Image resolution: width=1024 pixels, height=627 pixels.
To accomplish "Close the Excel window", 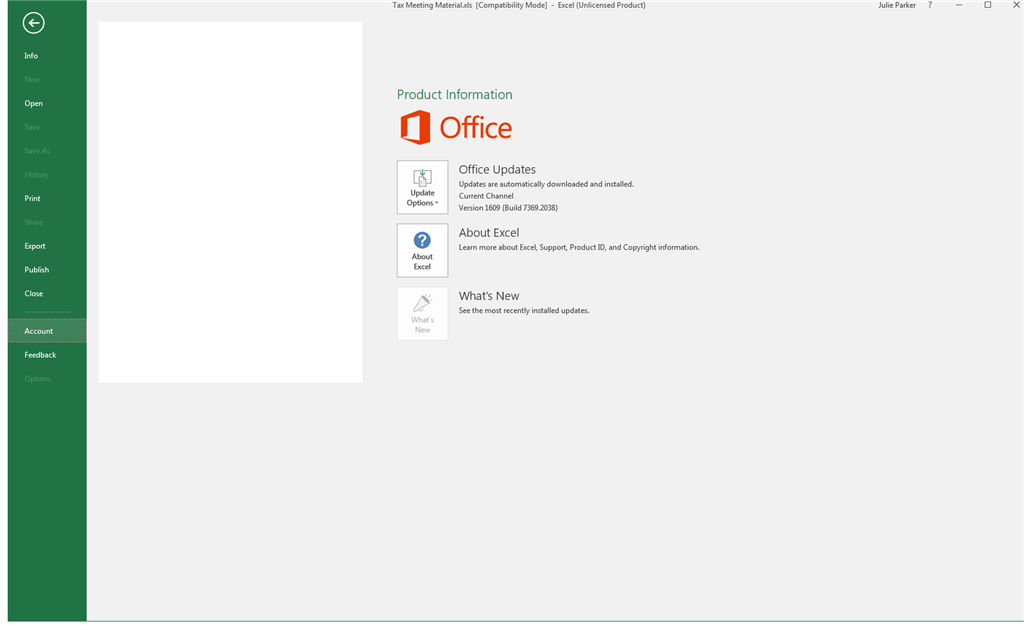I will coord(1016,5).
